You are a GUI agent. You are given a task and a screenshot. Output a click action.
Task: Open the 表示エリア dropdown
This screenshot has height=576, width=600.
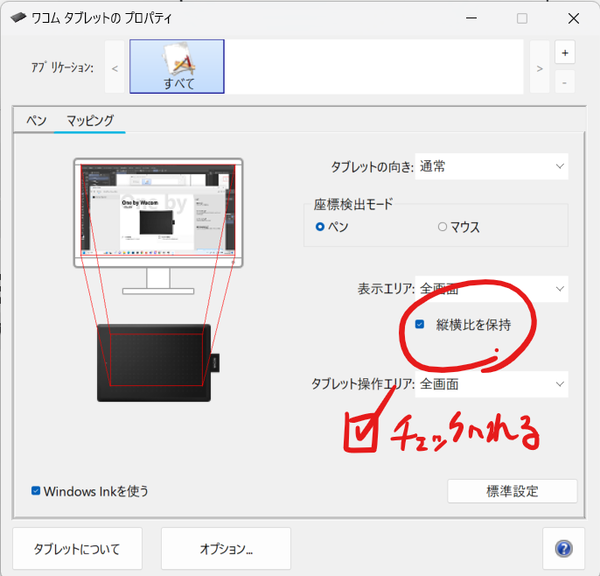491,289
